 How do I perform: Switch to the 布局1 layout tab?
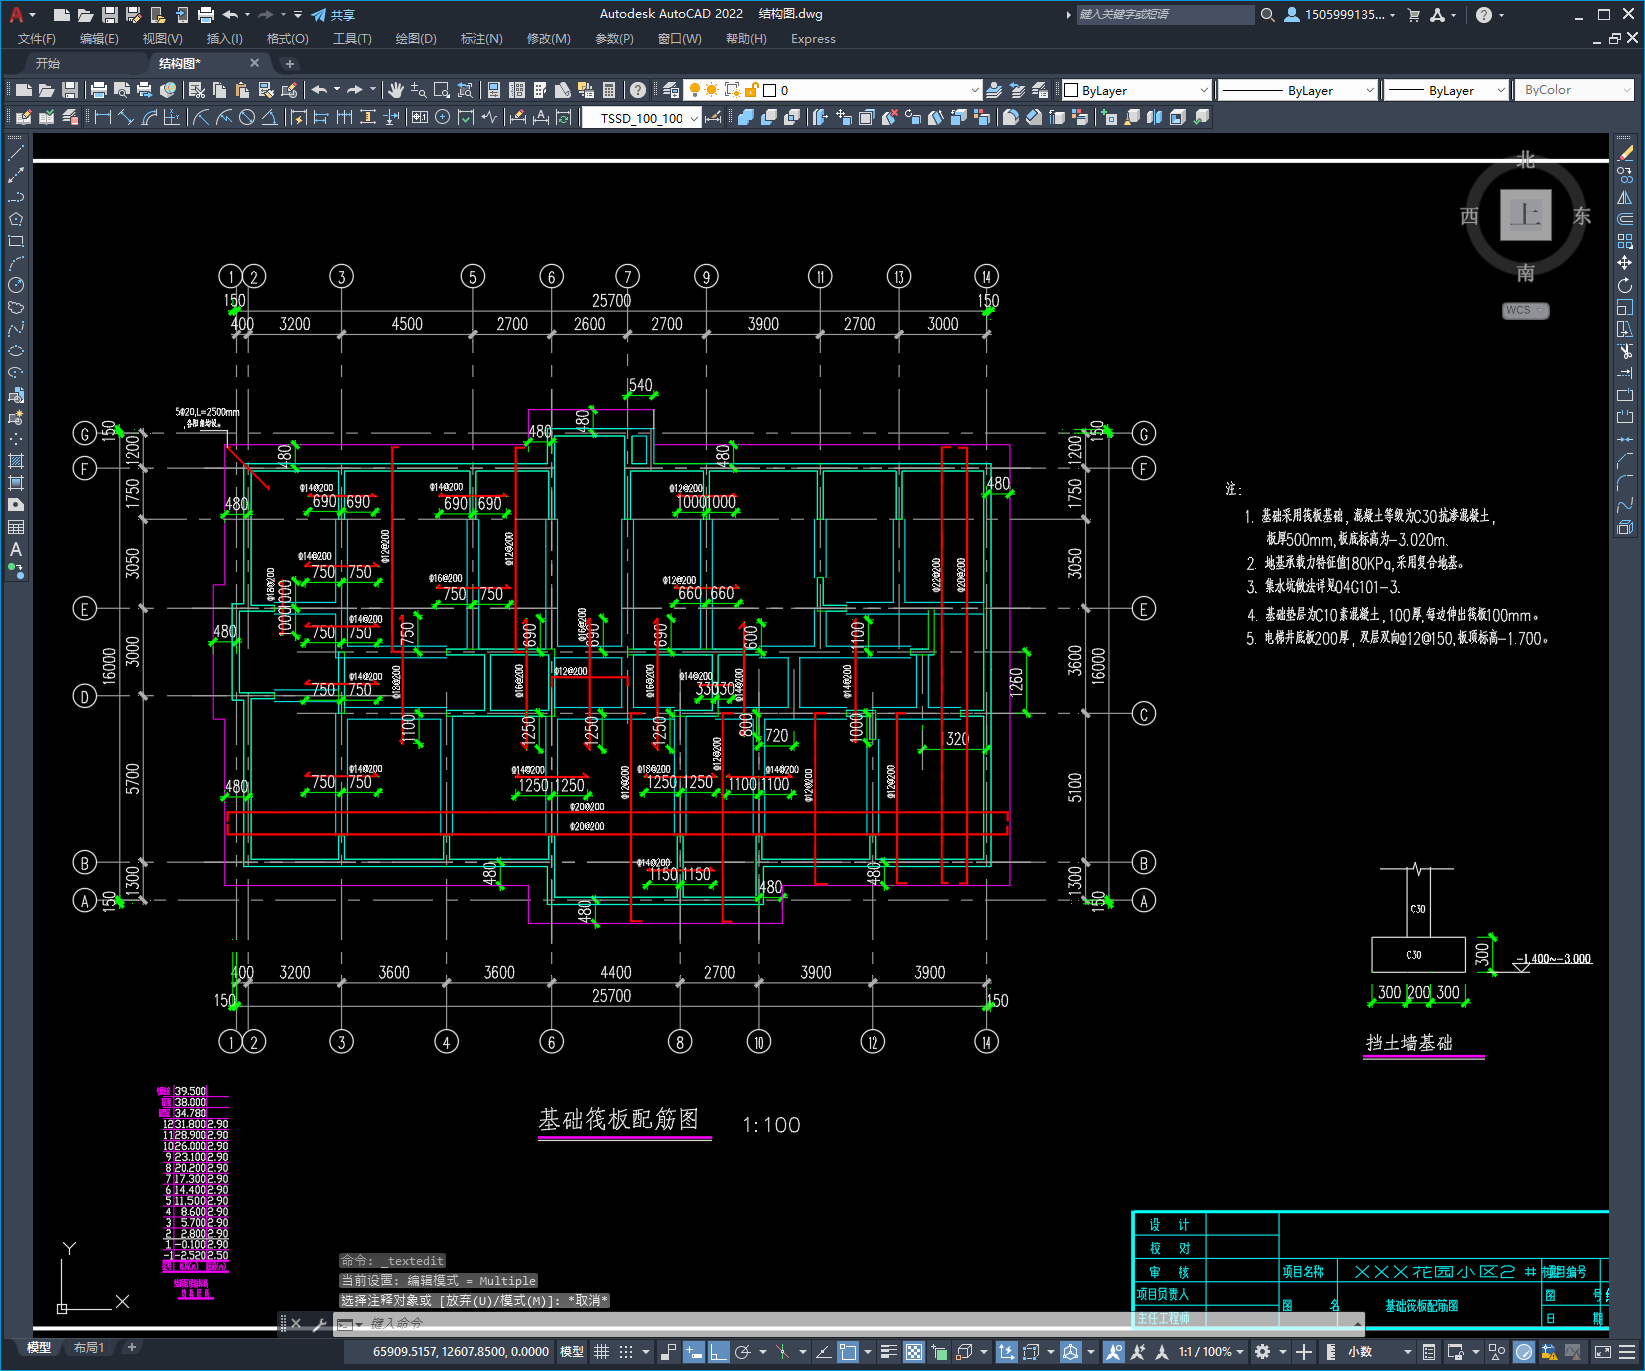88,1348
